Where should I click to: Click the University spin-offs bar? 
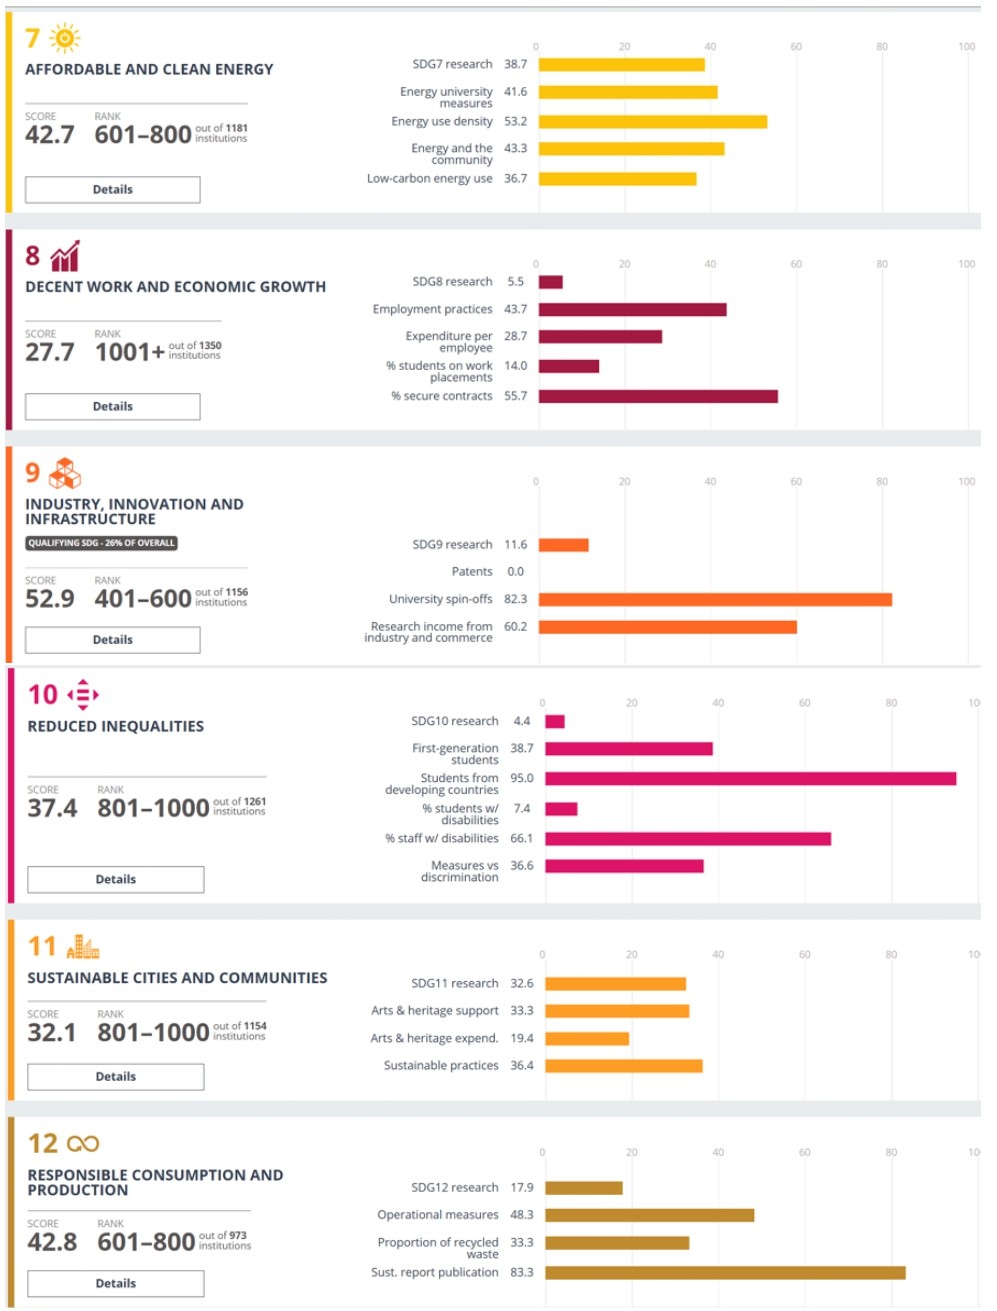pyautogui.click(x=715, y=600)
